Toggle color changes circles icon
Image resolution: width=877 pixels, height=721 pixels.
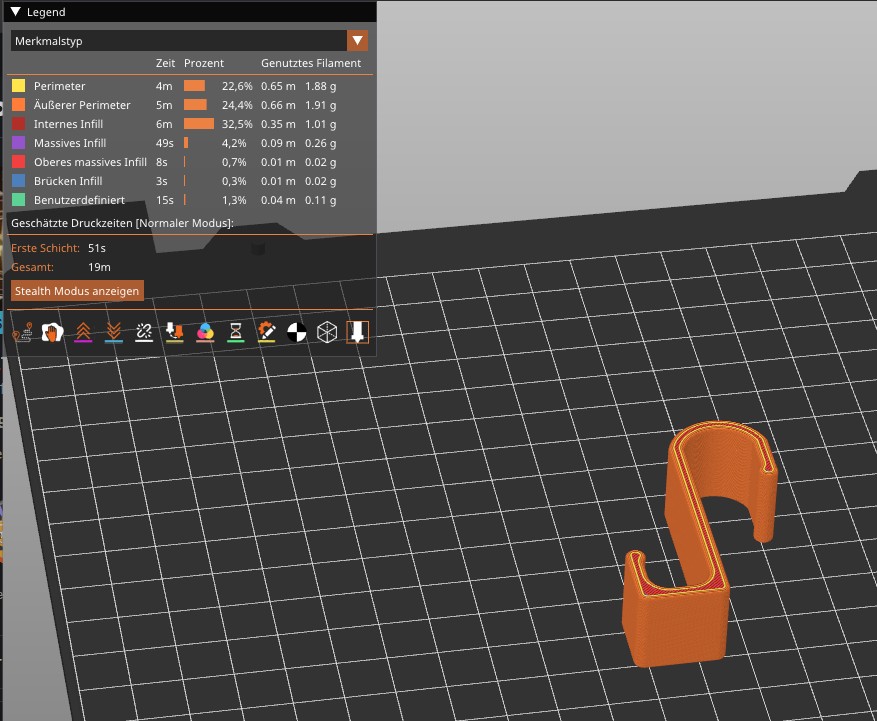click(205, 332)
